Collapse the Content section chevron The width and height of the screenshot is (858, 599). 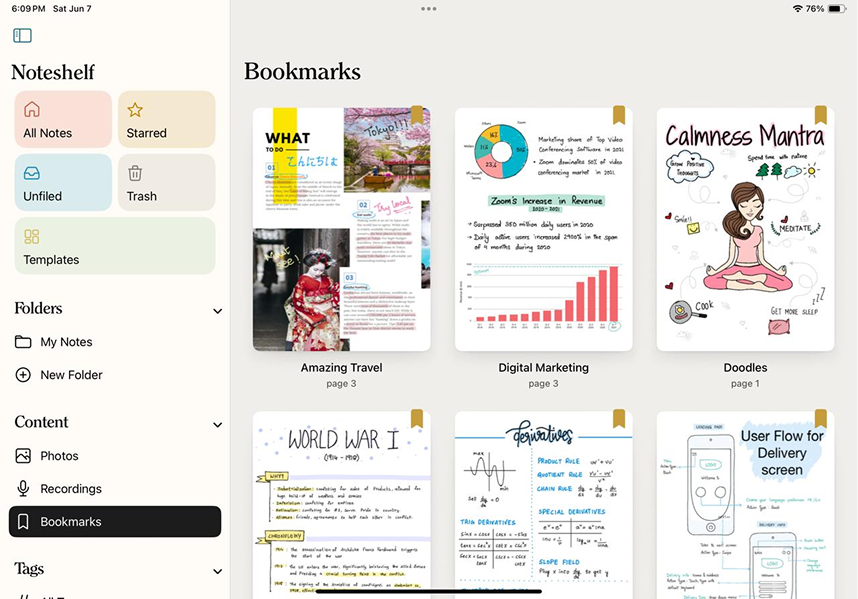pyautogui.click(x=217, y=425)
